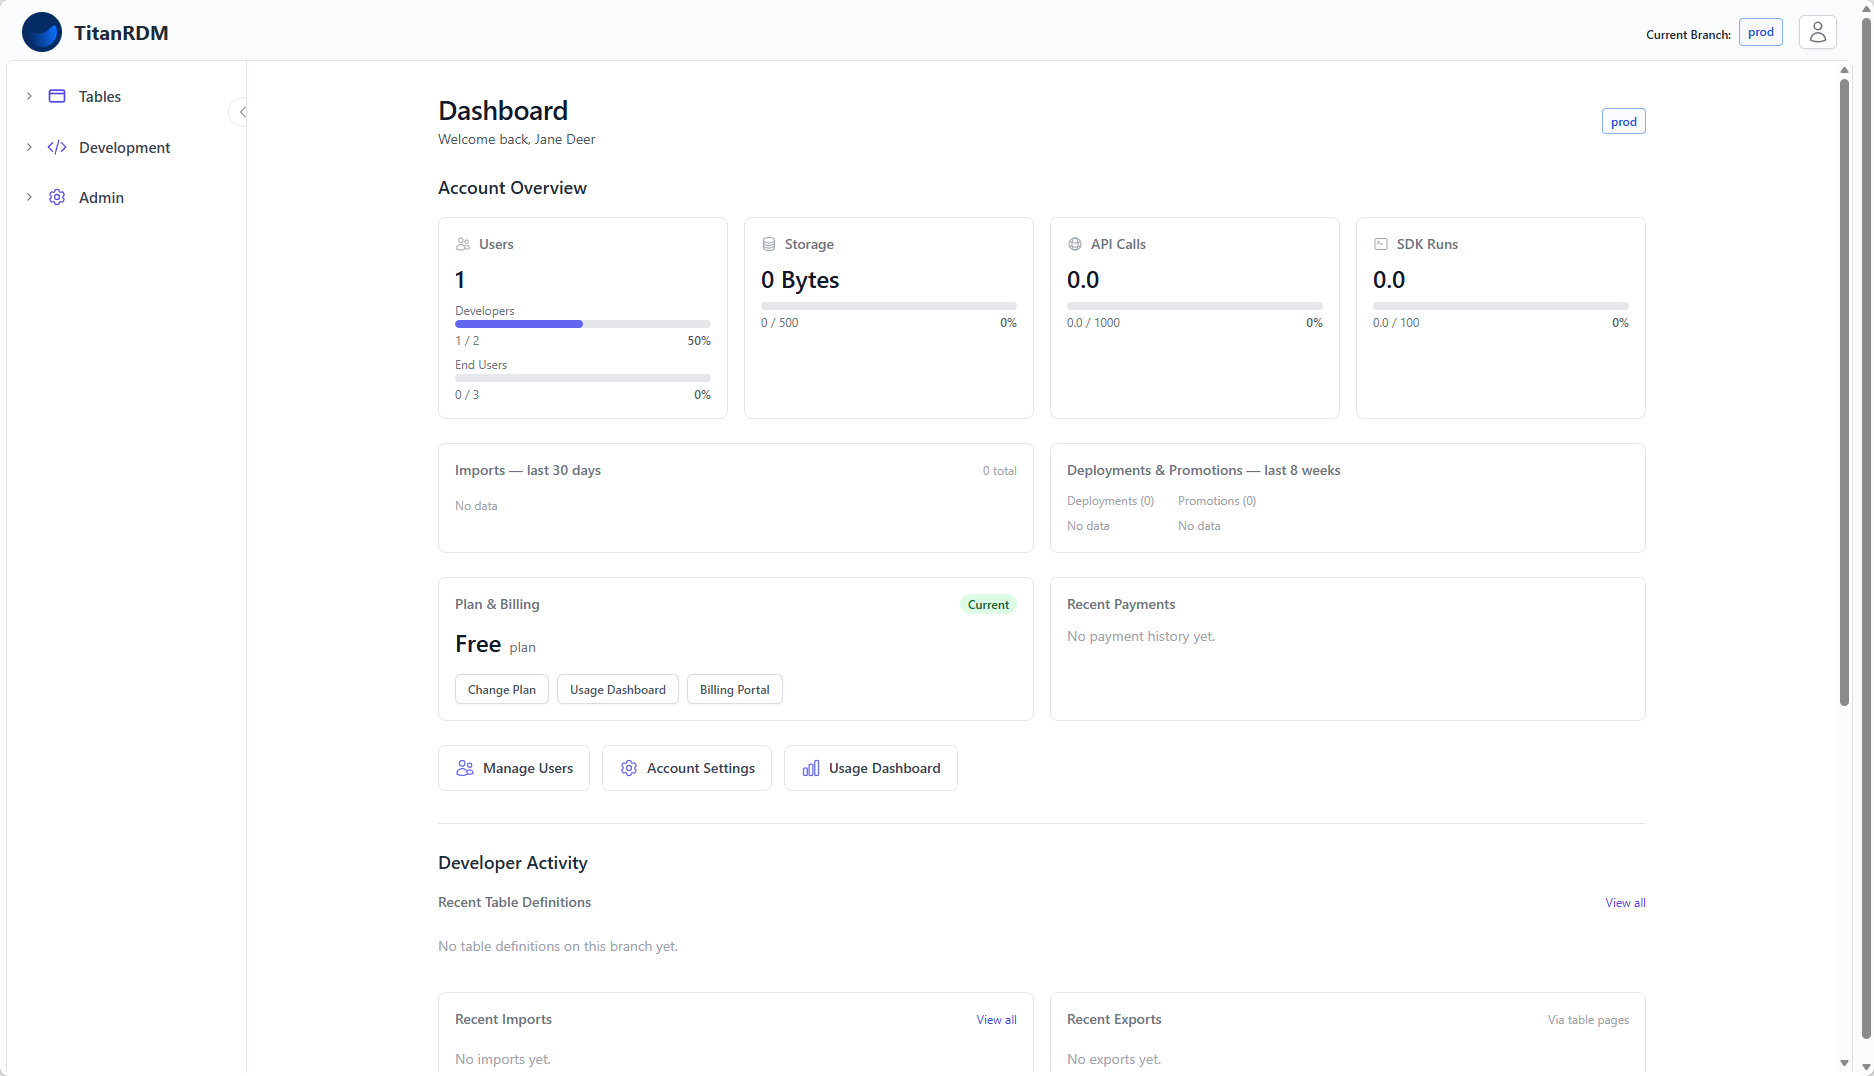Click the 'Promotions (0)' label

pyautogui.click(x=1217, y=500)
